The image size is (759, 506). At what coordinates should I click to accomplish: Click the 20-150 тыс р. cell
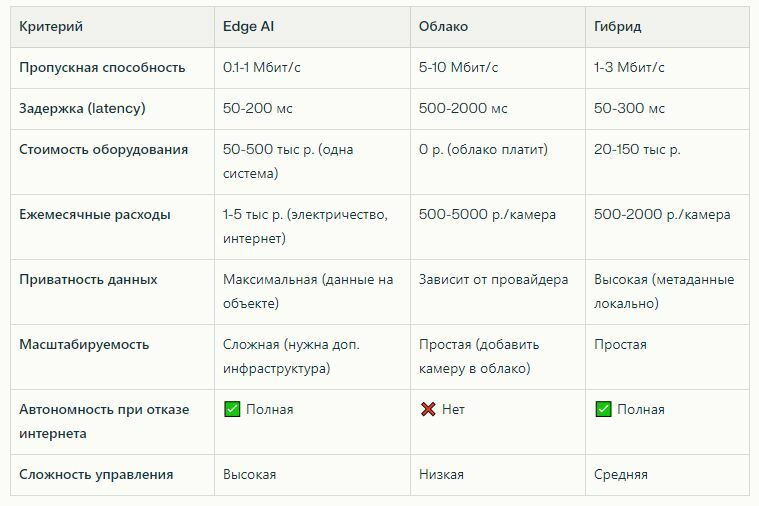[x=637, y=149]
